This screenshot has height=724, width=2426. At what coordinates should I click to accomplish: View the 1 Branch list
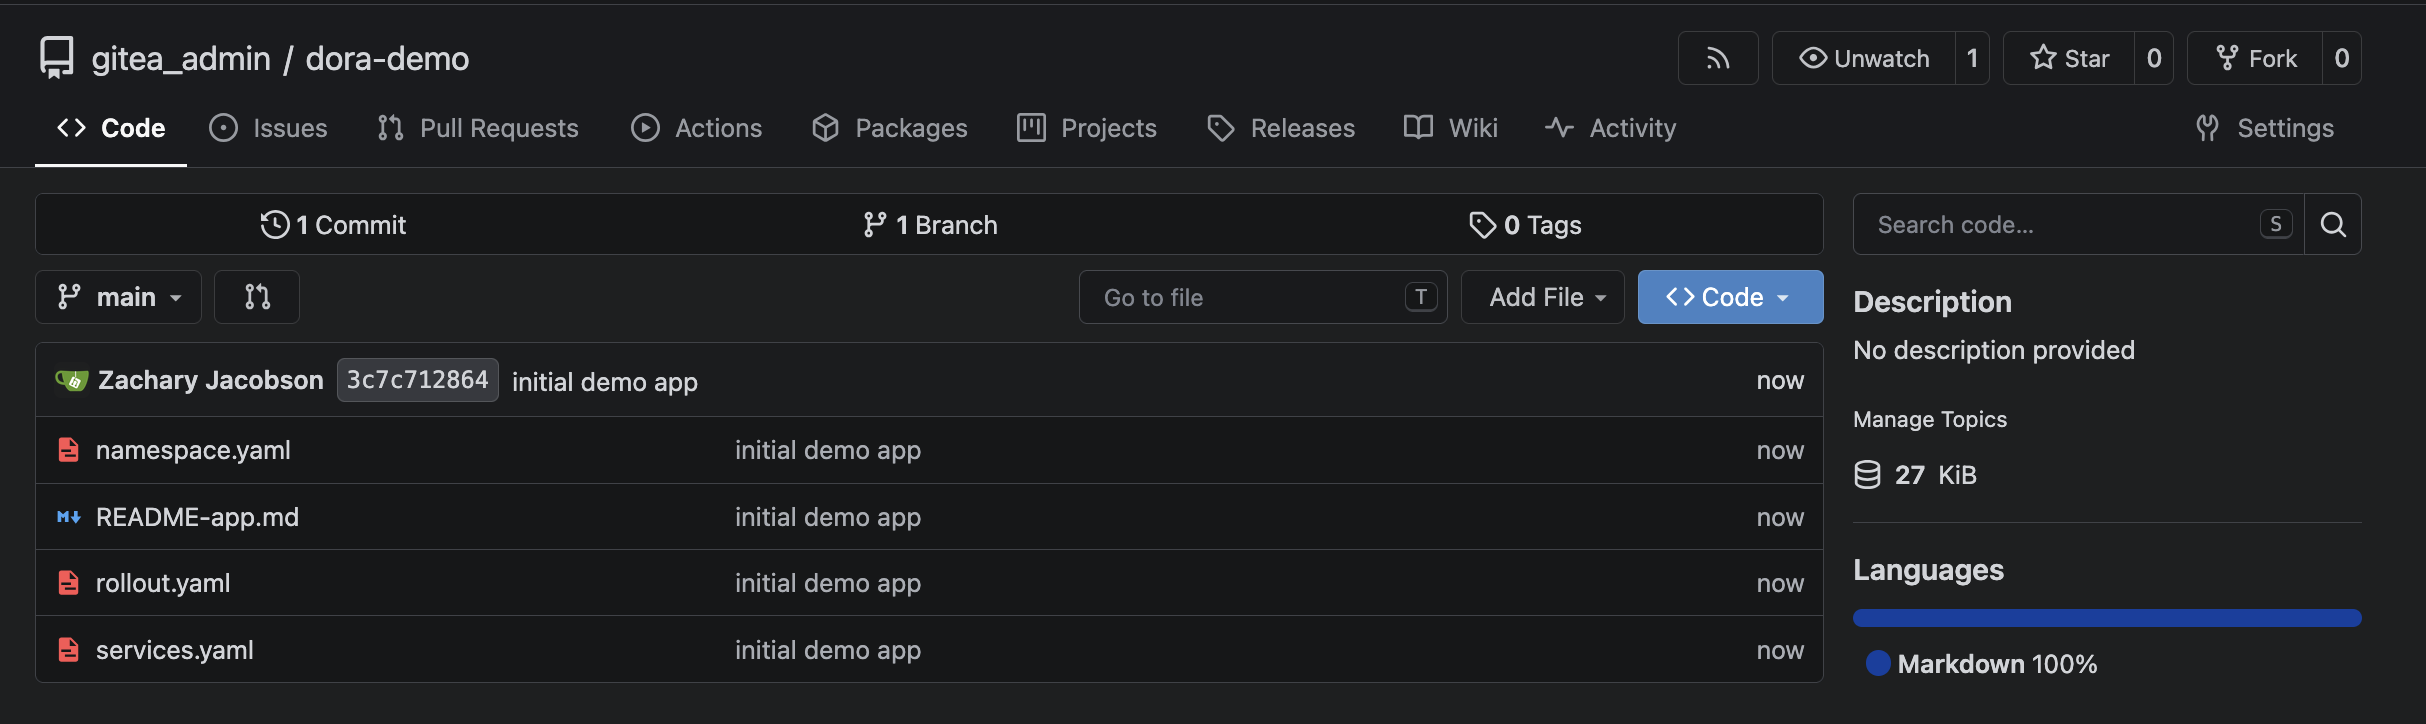(930, 224)
